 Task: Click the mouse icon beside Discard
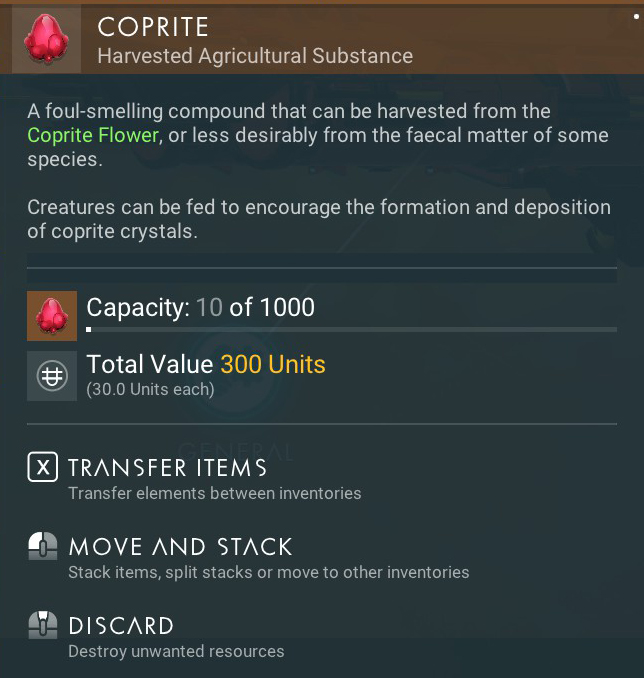pyautogui.click(x=43, y=626)
